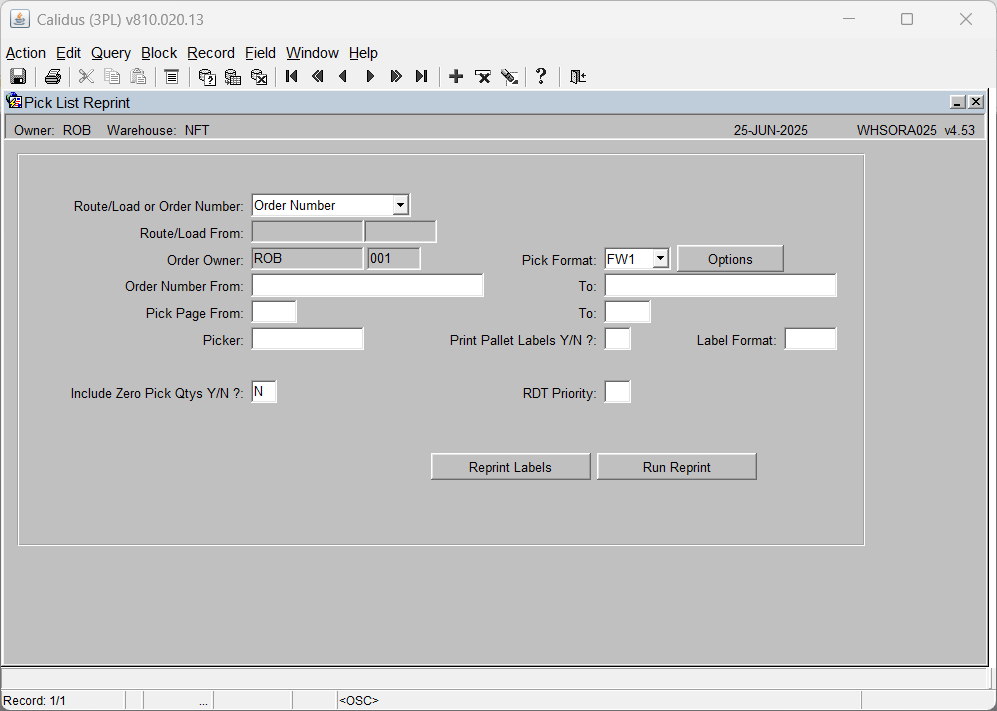
Task: Open the Query menu
Action: click(111, 53)
